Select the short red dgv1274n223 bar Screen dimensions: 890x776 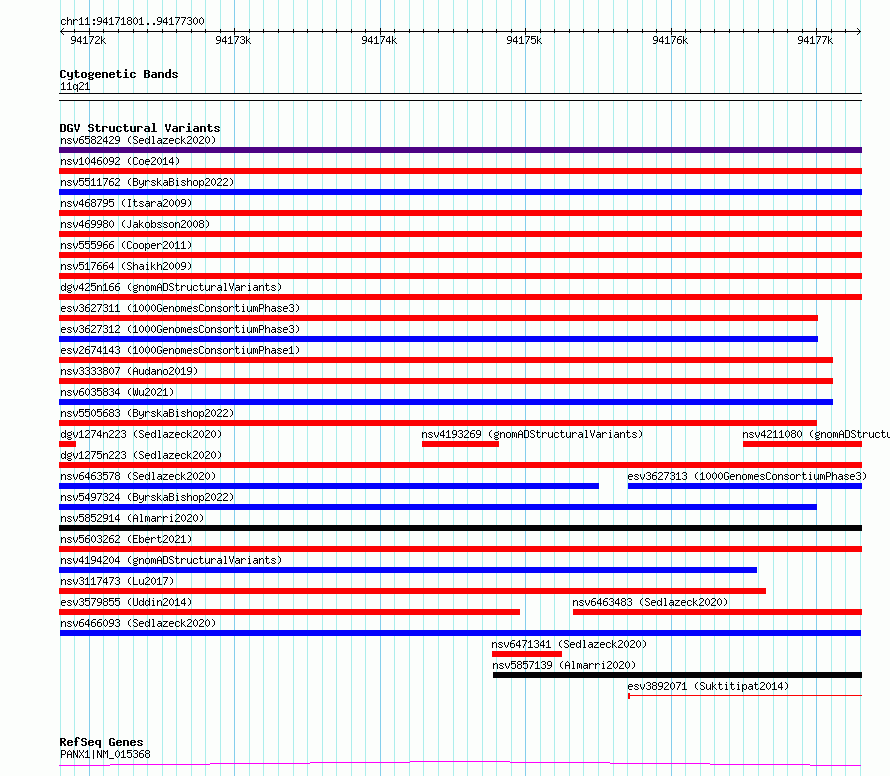[x=68, y=444]
